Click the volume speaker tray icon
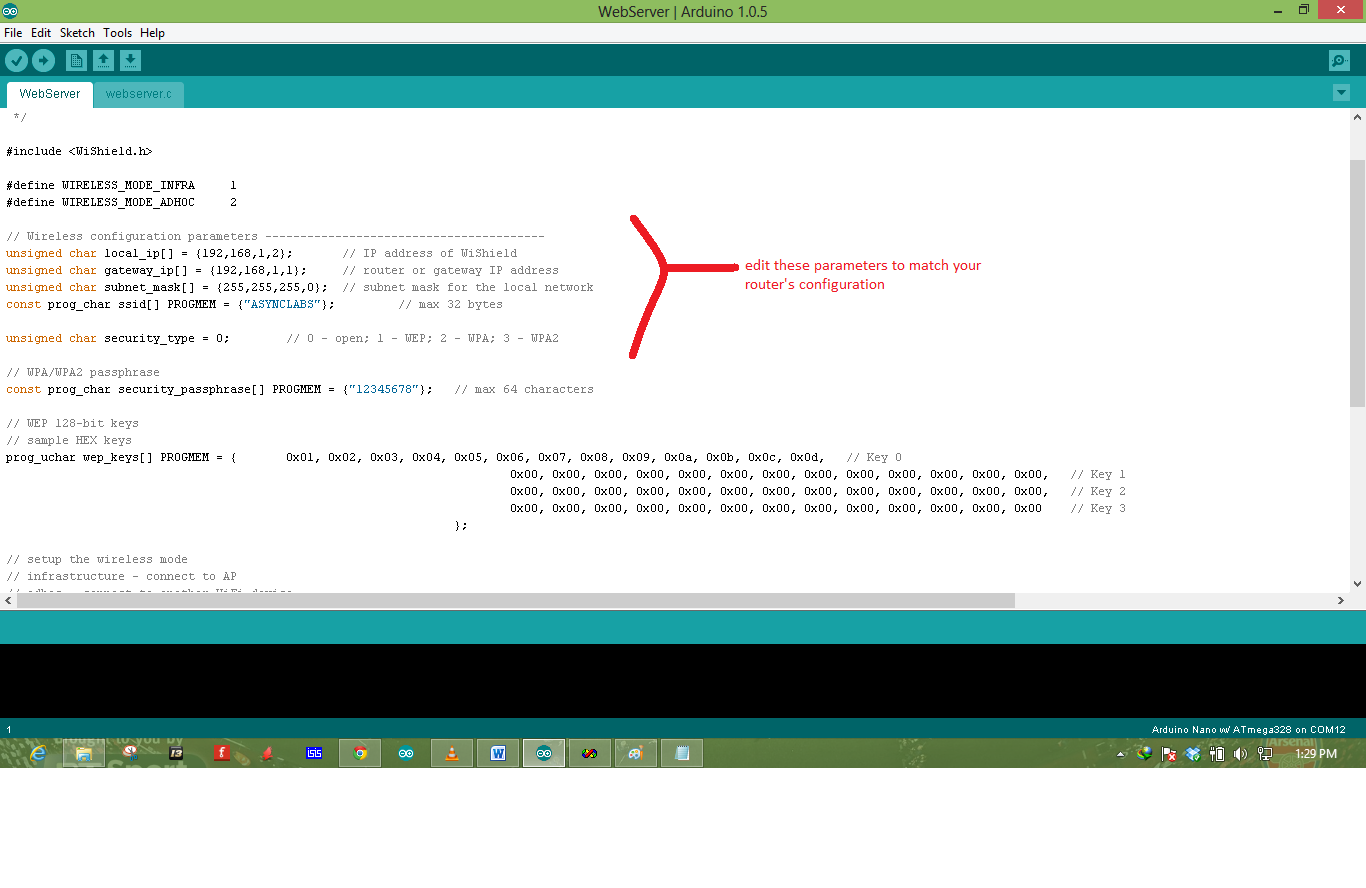The height and width of the screenshot is (888, 1366). pyautogui.click(x=1241, y=754)
